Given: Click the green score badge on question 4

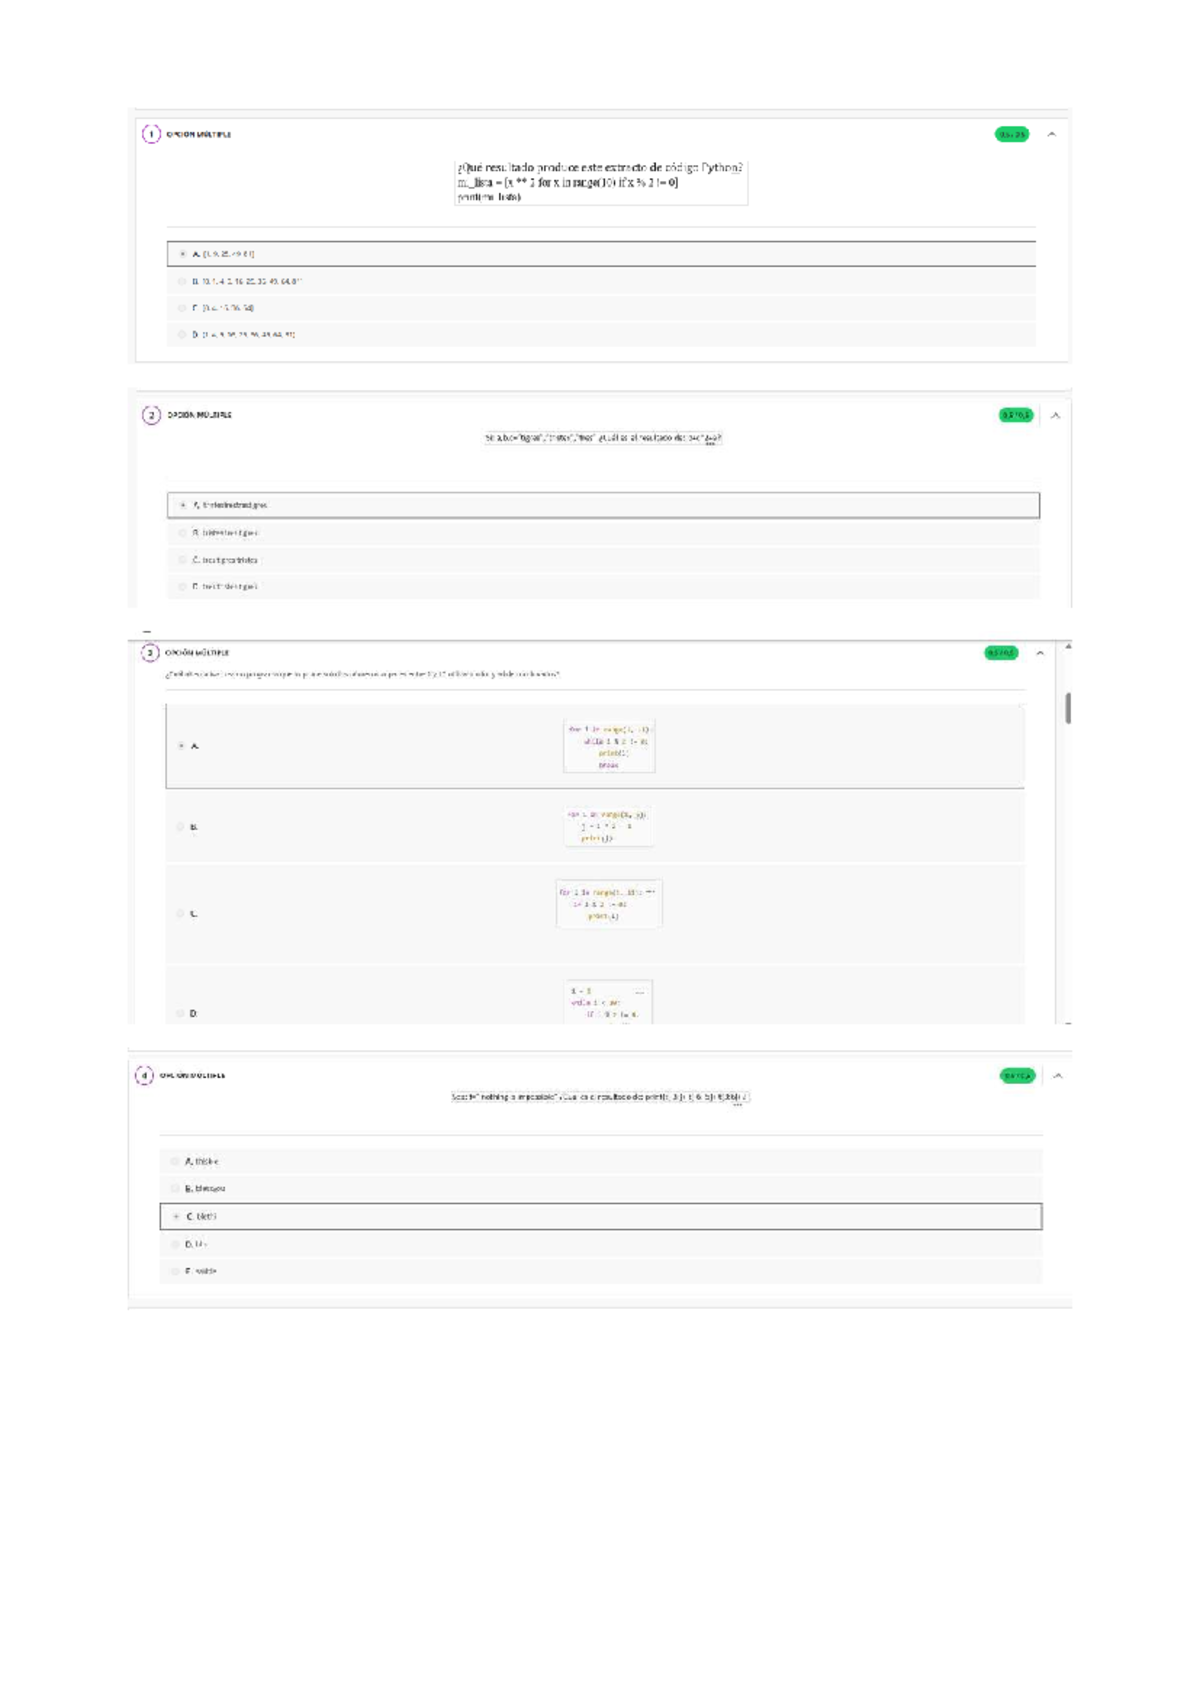Looking at the screenshot, I should coord(1017,1076).
